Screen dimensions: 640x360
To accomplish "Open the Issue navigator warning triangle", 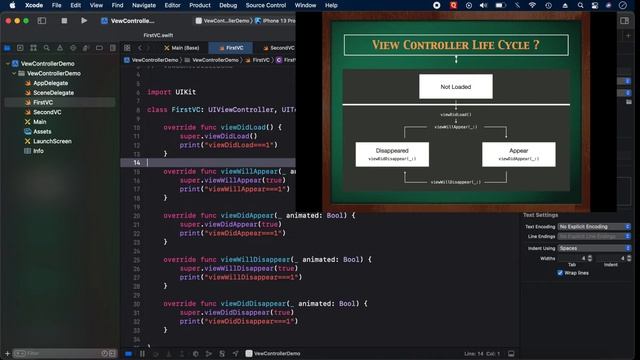I will pyautogui.click(x=60, y=48).
